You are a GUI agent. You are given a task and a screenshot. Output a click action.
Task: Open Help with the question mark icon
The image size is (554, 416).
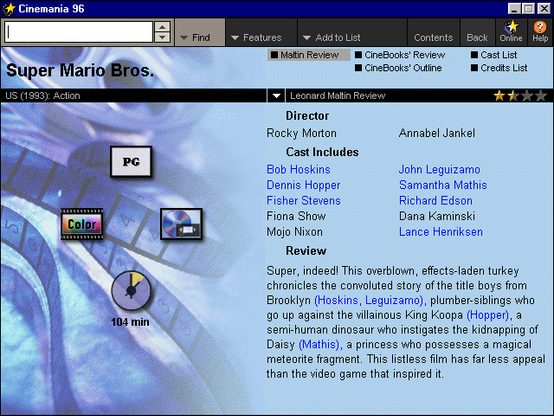(540, 32)
